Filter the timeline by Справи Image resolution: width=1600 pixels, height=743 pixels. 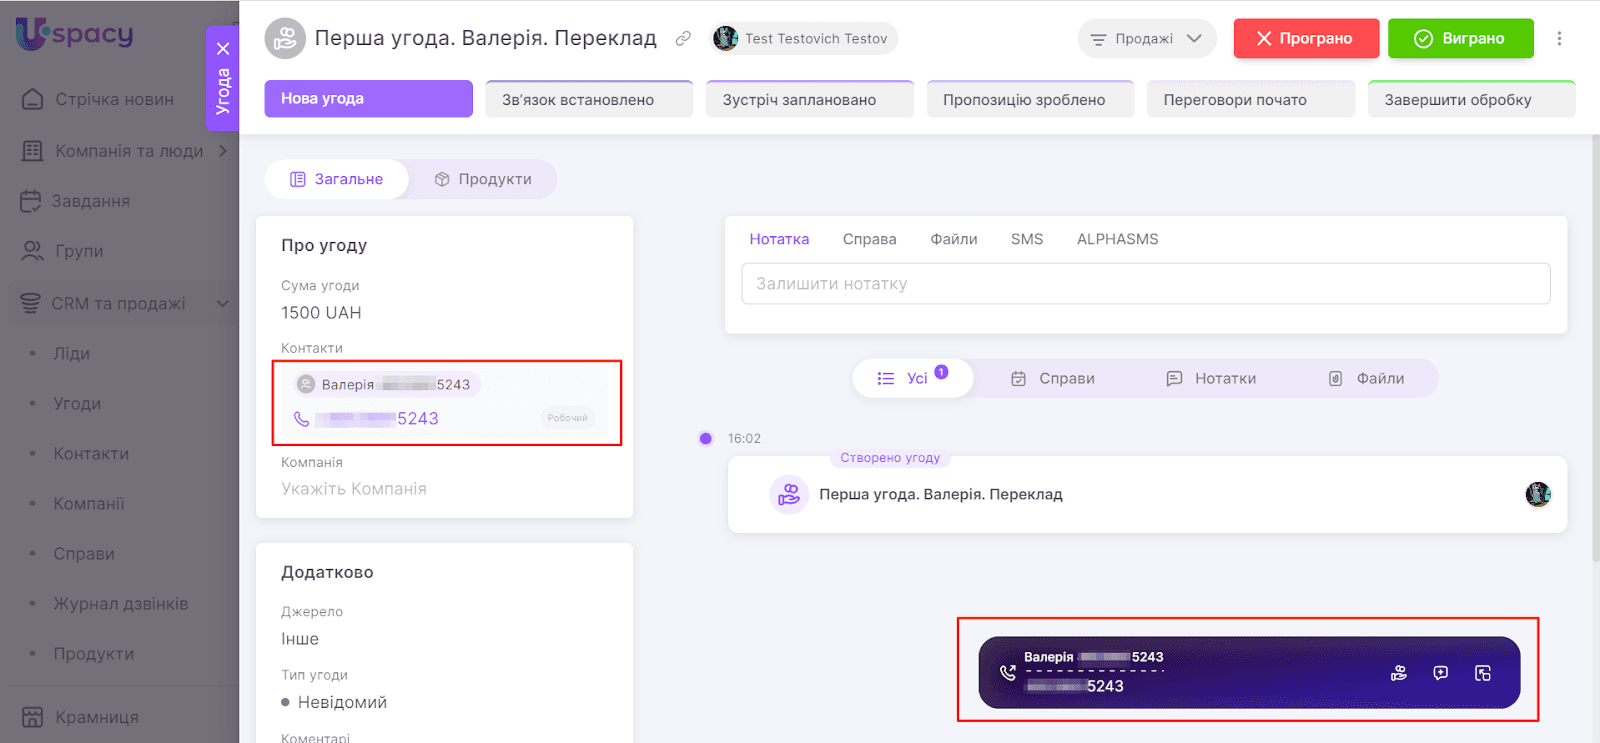[x=1053, y=379]
